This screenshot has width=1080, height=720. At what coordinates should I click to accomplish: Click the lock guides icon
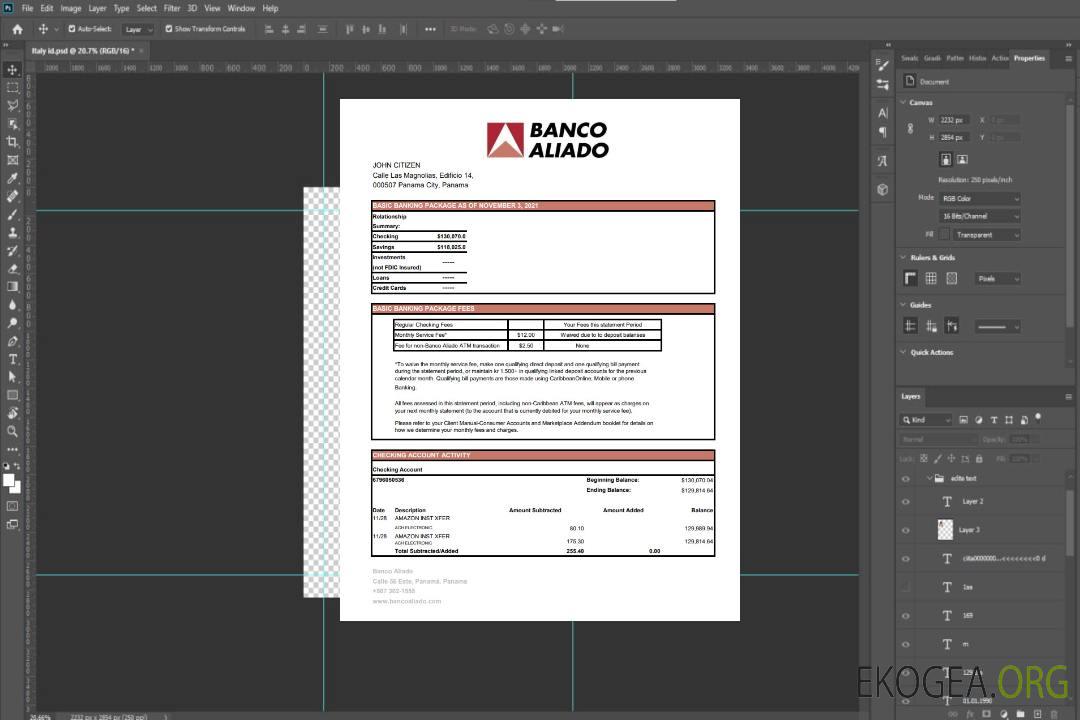[x=931, y=326]
